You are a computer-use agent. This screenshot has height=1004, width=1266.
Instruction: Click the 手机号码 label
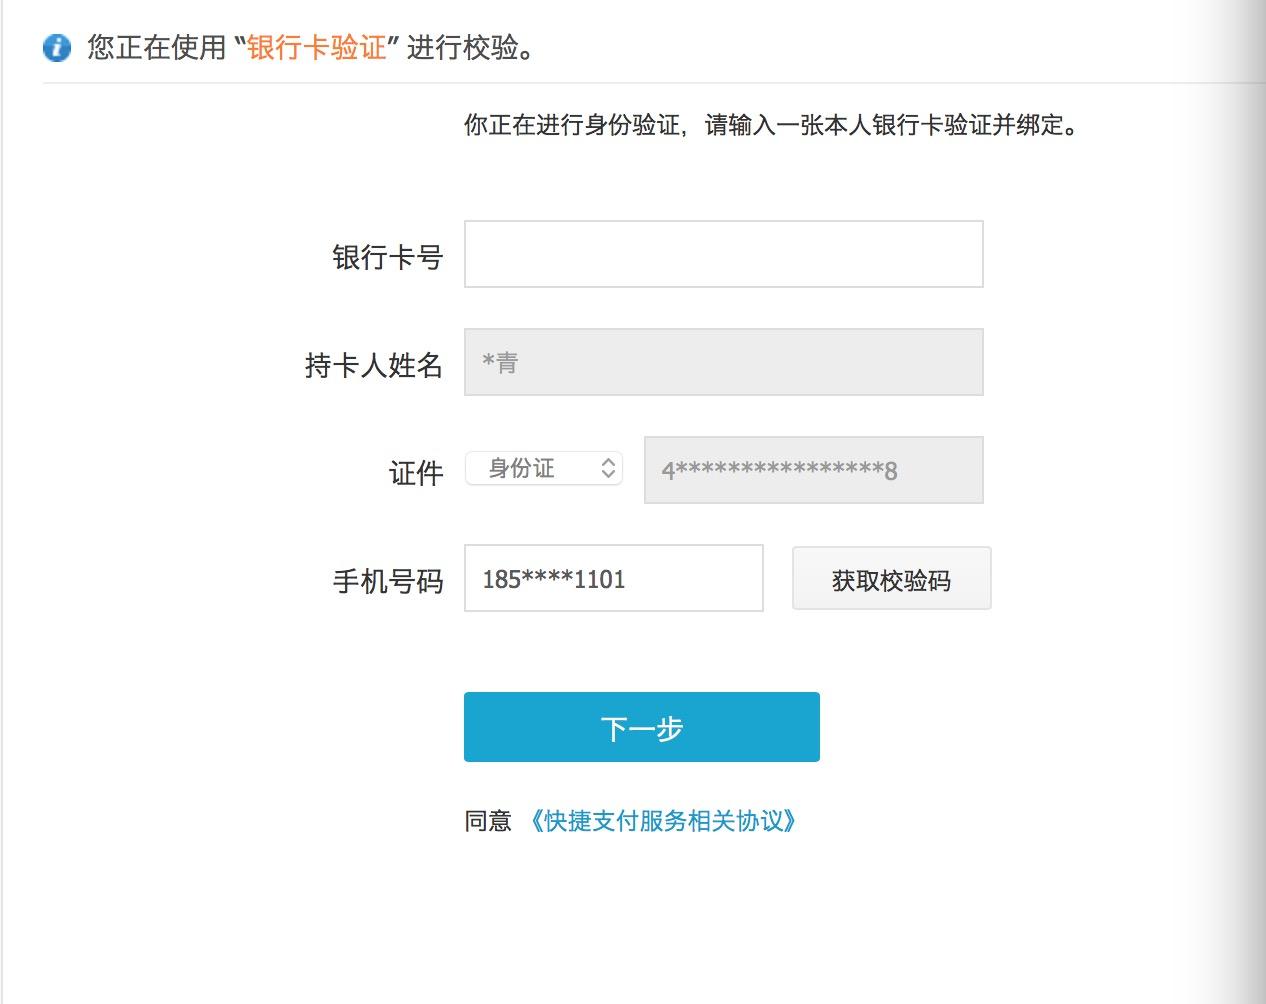point(387,581)
